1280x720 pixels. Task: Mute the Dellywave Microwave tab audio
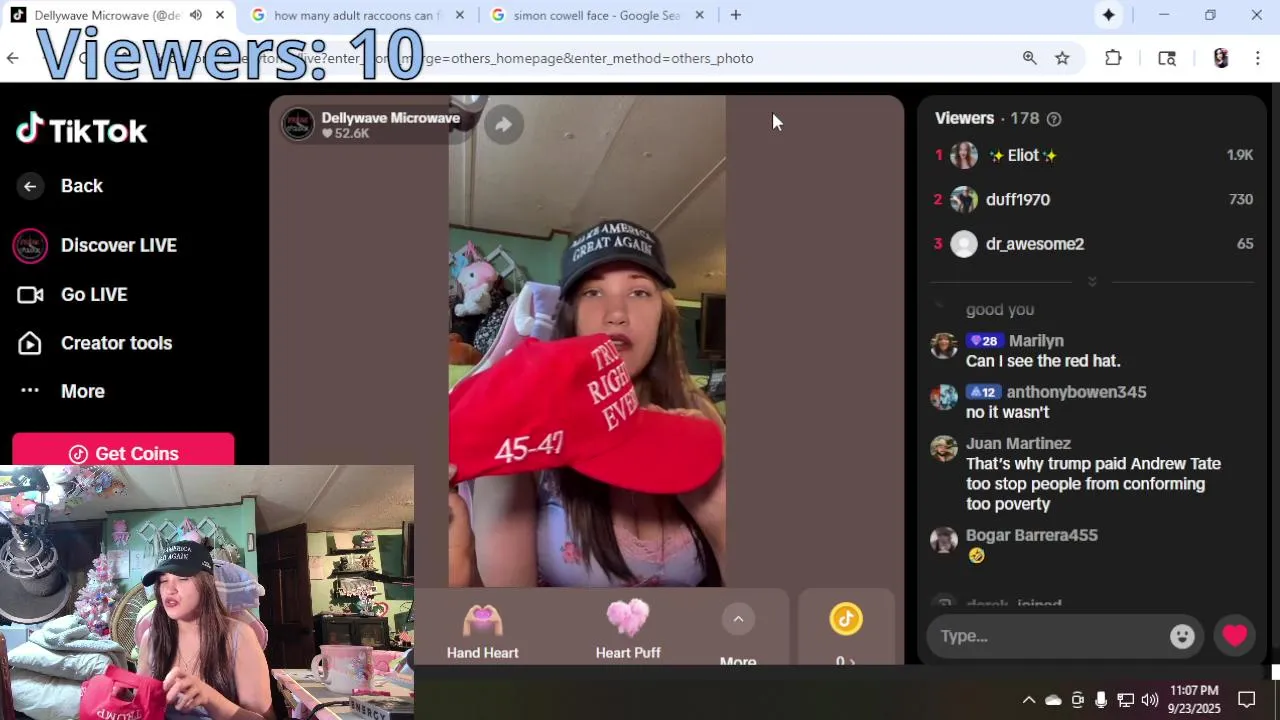point(196,15)
